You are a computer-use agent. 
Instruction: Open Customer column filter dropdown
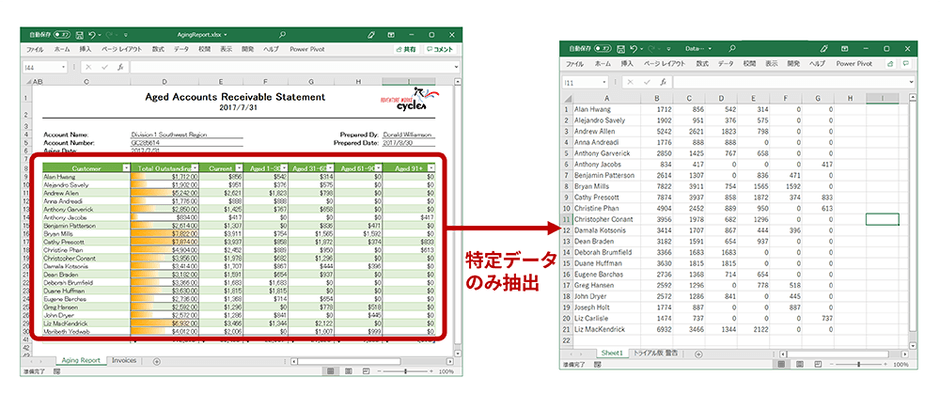pos(126,168)
